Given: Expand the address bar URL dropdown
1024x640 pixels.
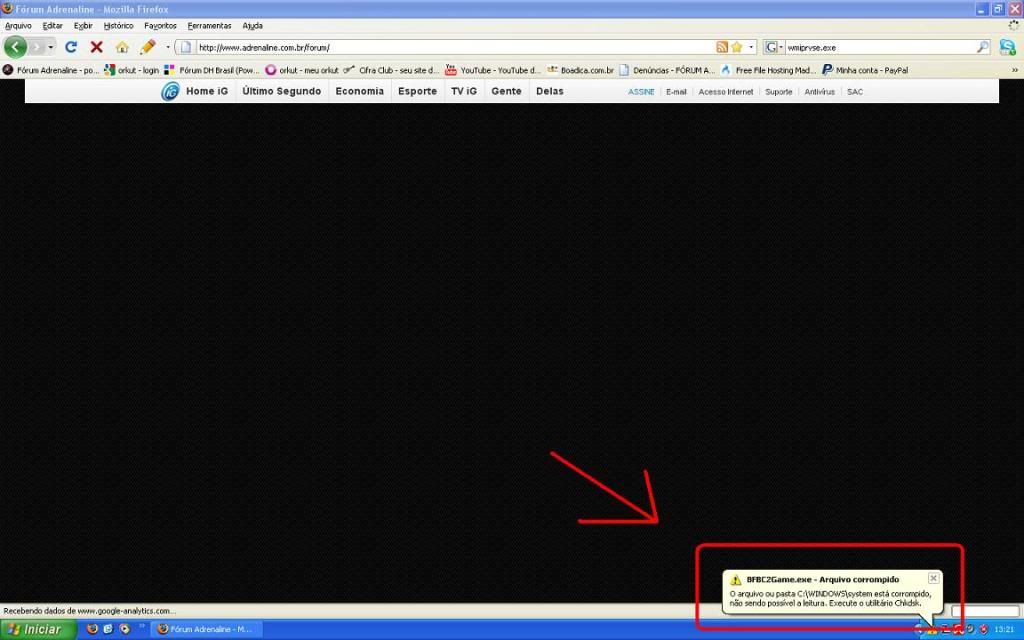Looking at the screenshot, I should coord(752,47).
